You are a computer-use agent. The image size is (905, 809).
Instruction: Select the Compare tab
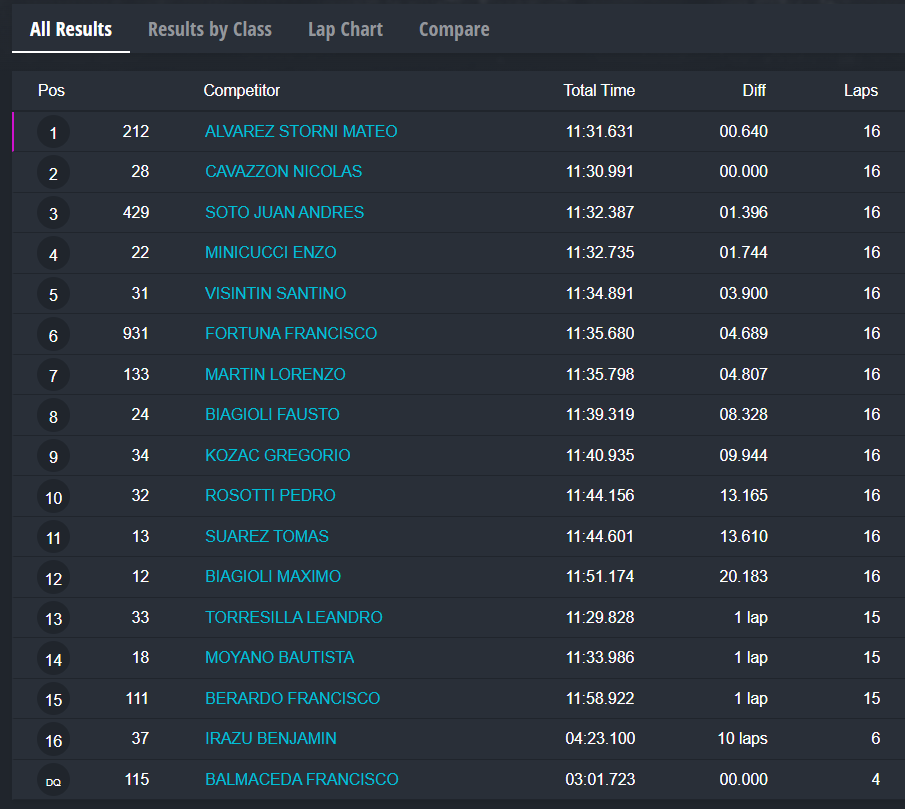click(x=454, y=29)
